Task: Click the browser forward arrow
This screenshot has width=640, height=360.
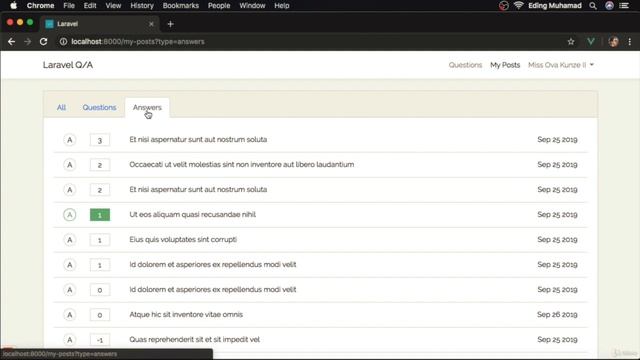Action: click(x=27, y=42)
